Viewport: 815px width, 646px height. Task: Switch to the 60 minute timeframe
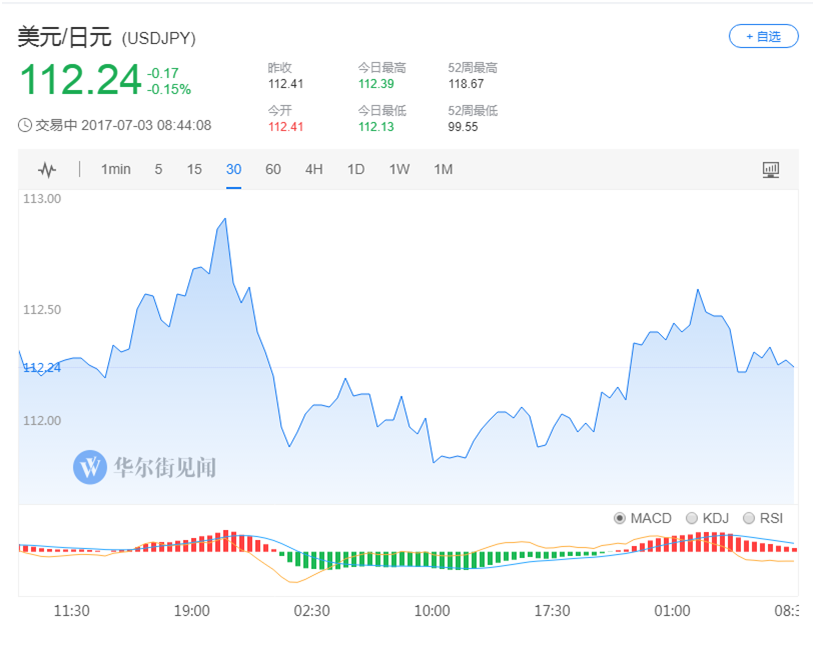pyautogui.click(x=272, y=169)
